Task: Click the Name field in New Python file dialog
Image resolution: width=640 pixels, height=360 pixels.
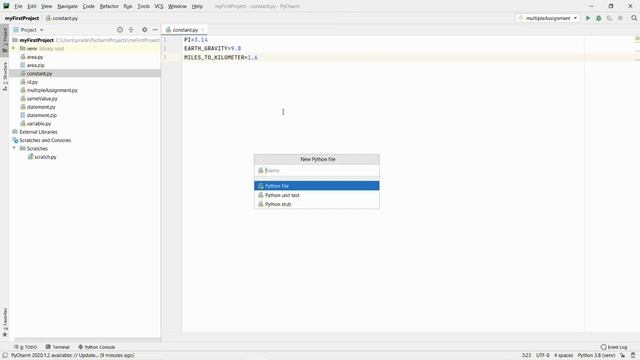Action: click(317, 171)
